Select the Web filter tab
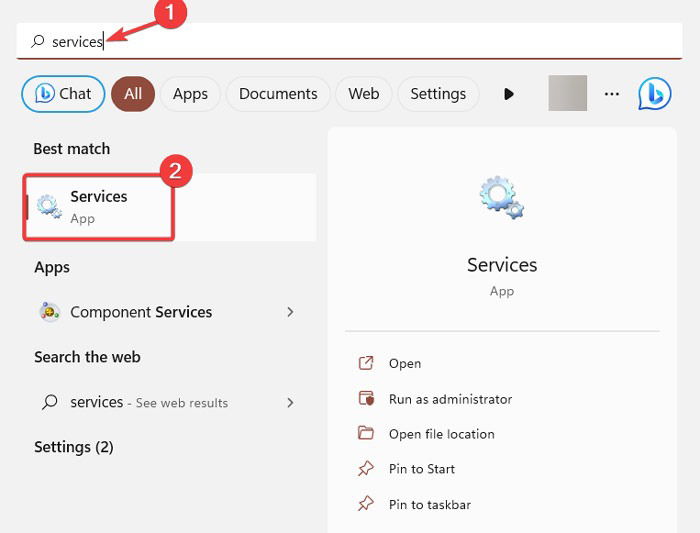The width and height of the screenshot is (700, 533). pyautogui.click(x=363, y=94)
